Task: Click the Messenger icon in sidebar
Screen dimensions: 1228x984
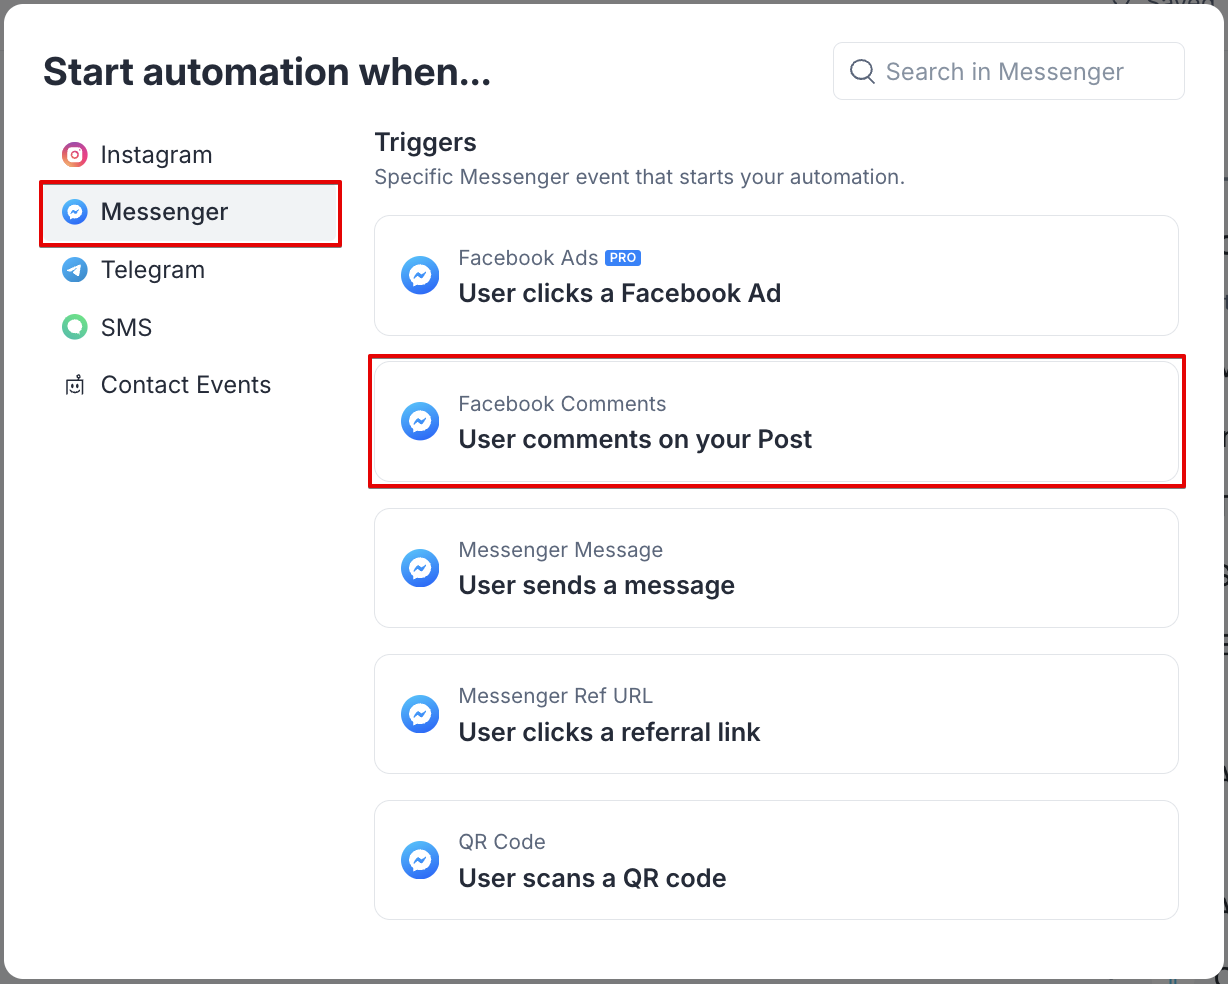Action: pyautogui.click(x=75, y=212)
